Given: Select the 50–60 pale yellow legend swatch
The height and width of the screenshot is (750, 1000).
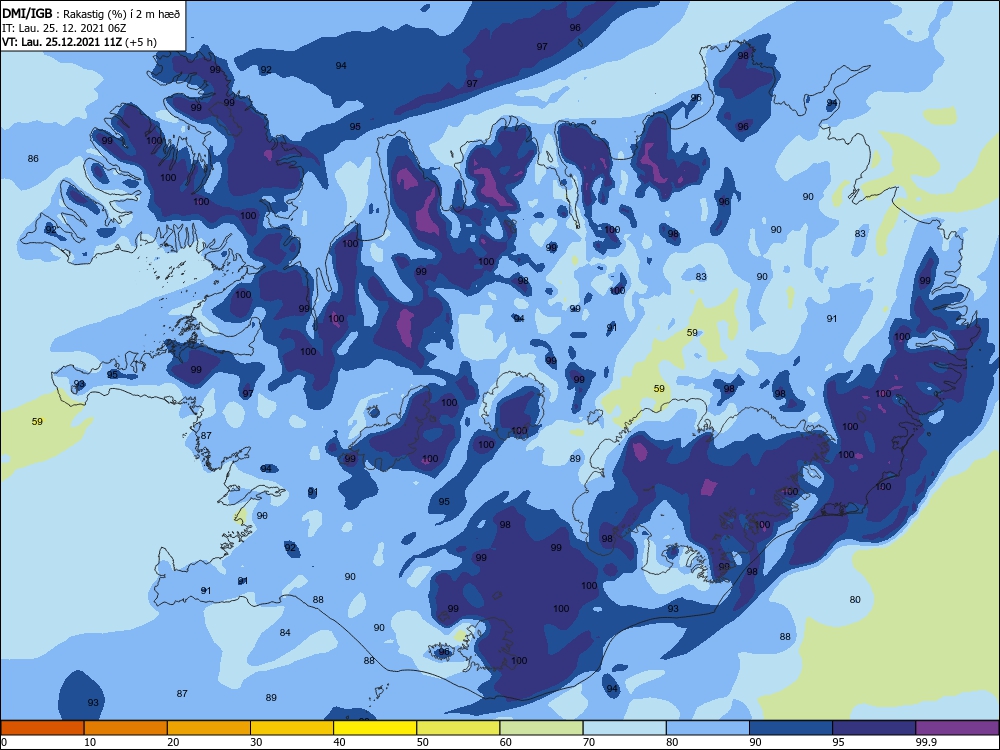Looking at the screenshot, I should tap(458, 728).
